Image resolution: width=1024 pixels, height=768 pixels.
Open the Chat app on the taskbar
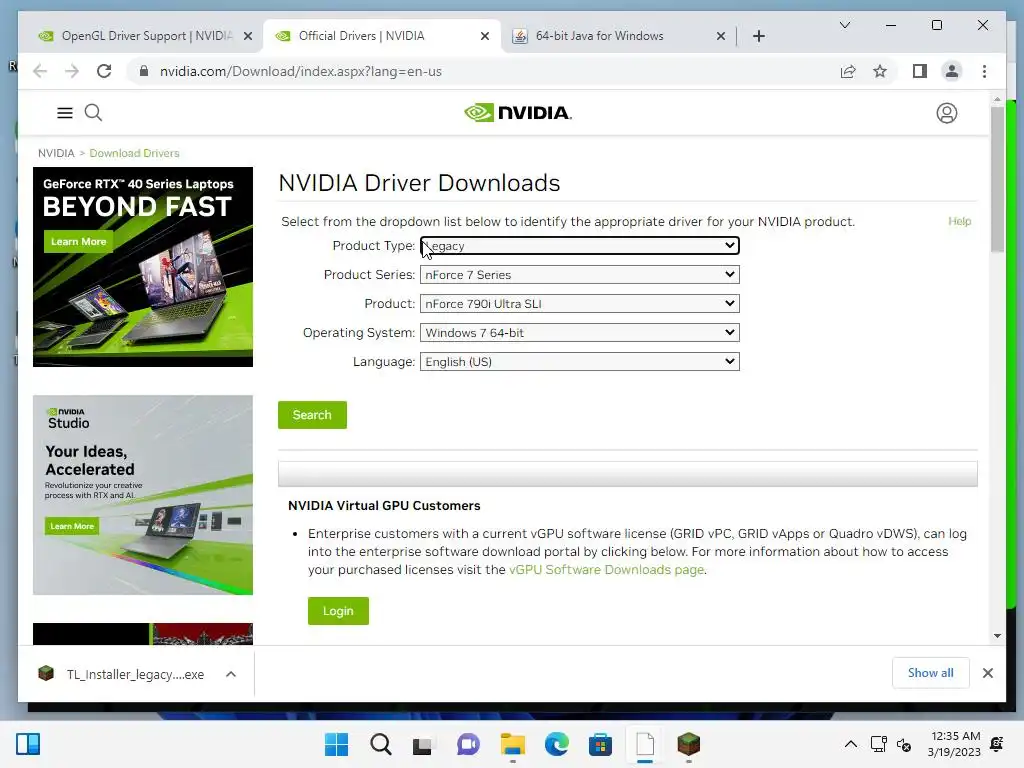[x=468, y=744]
